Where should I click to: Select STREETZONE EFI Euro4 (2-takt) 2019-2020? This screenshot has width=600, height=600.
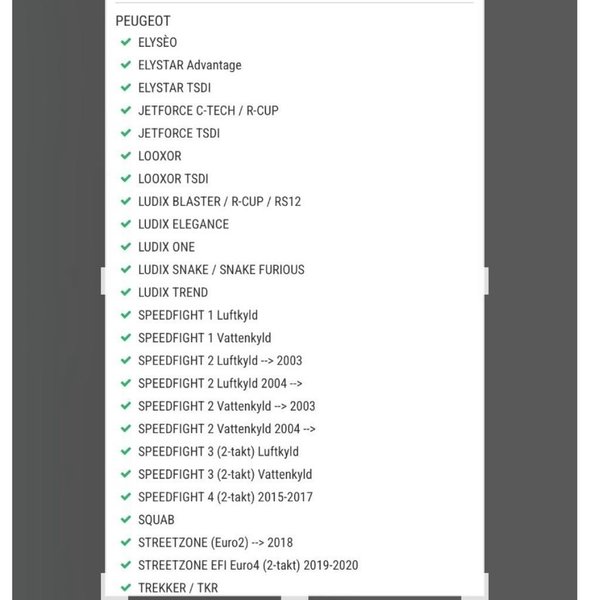tap(248, 565)
